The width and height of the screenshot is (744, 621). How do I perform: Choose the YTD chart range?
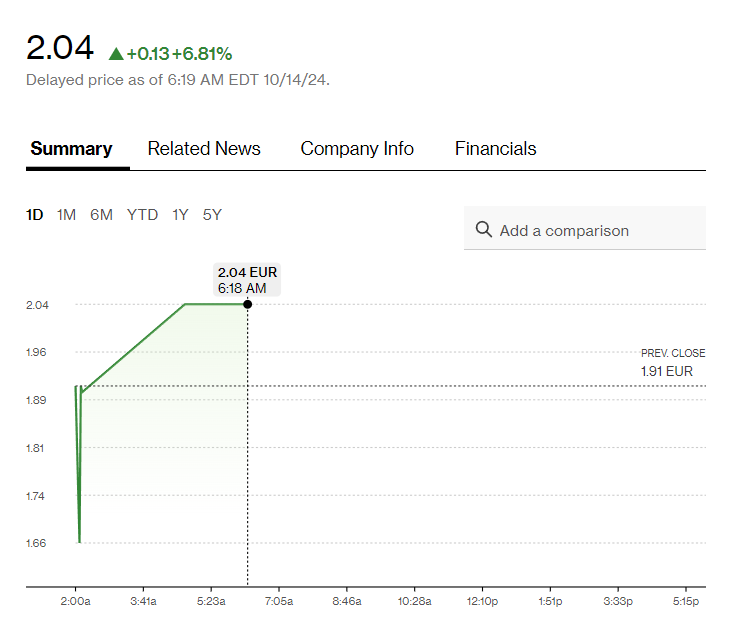pos(142,215)
